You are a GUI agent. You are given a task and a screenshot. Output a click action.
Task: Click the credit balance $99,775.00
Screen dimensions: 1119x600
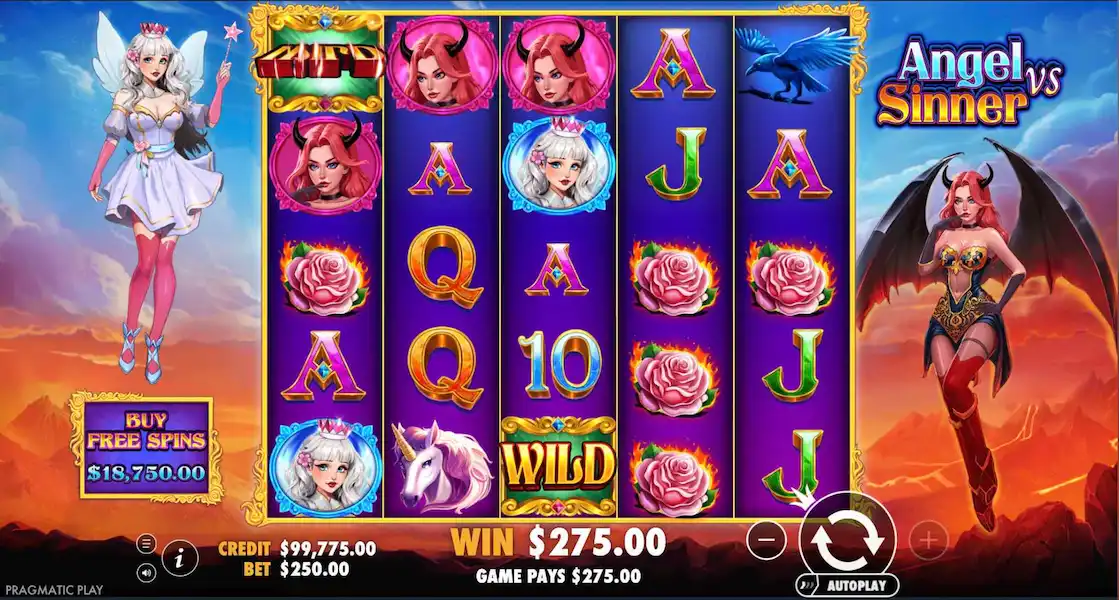pos(328,548)
